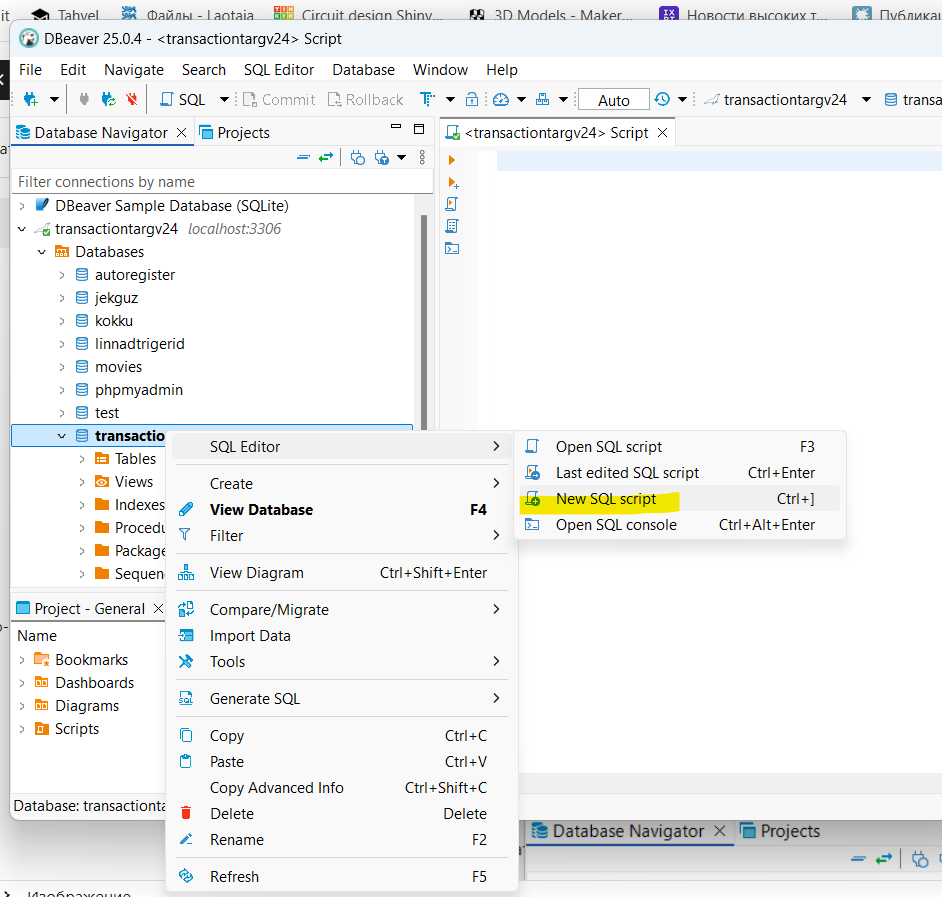Click the Explain execution plan icon
The image size is (942, 897).
(x=452, y=227)
